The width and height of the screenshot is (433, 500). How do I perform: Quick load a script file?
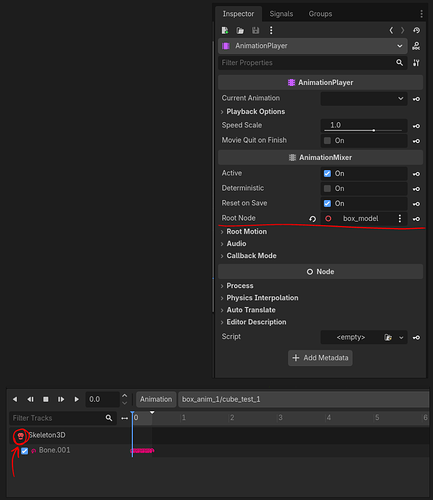coord(388,337)
